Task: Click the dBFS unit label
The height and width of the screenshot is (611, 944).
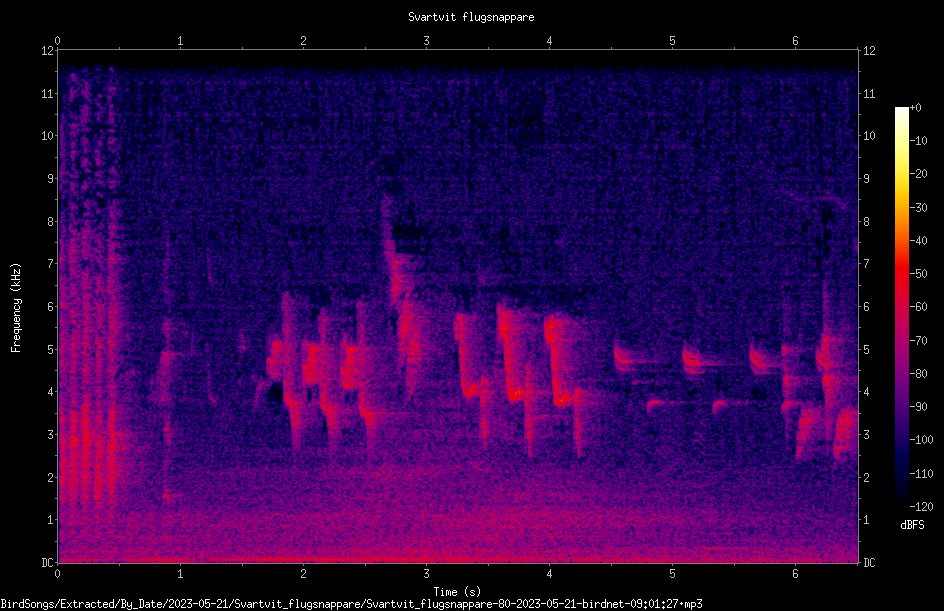Action: tap(913, 525)
